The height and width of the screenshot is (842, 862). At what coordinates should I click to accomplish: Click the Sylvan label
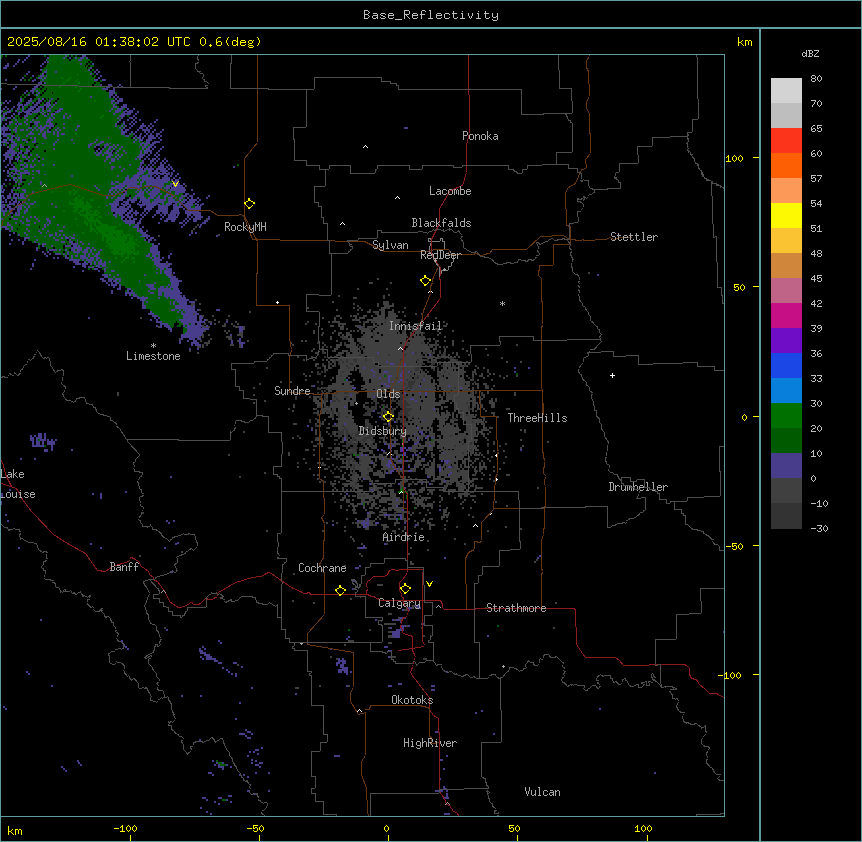[390, 245]
